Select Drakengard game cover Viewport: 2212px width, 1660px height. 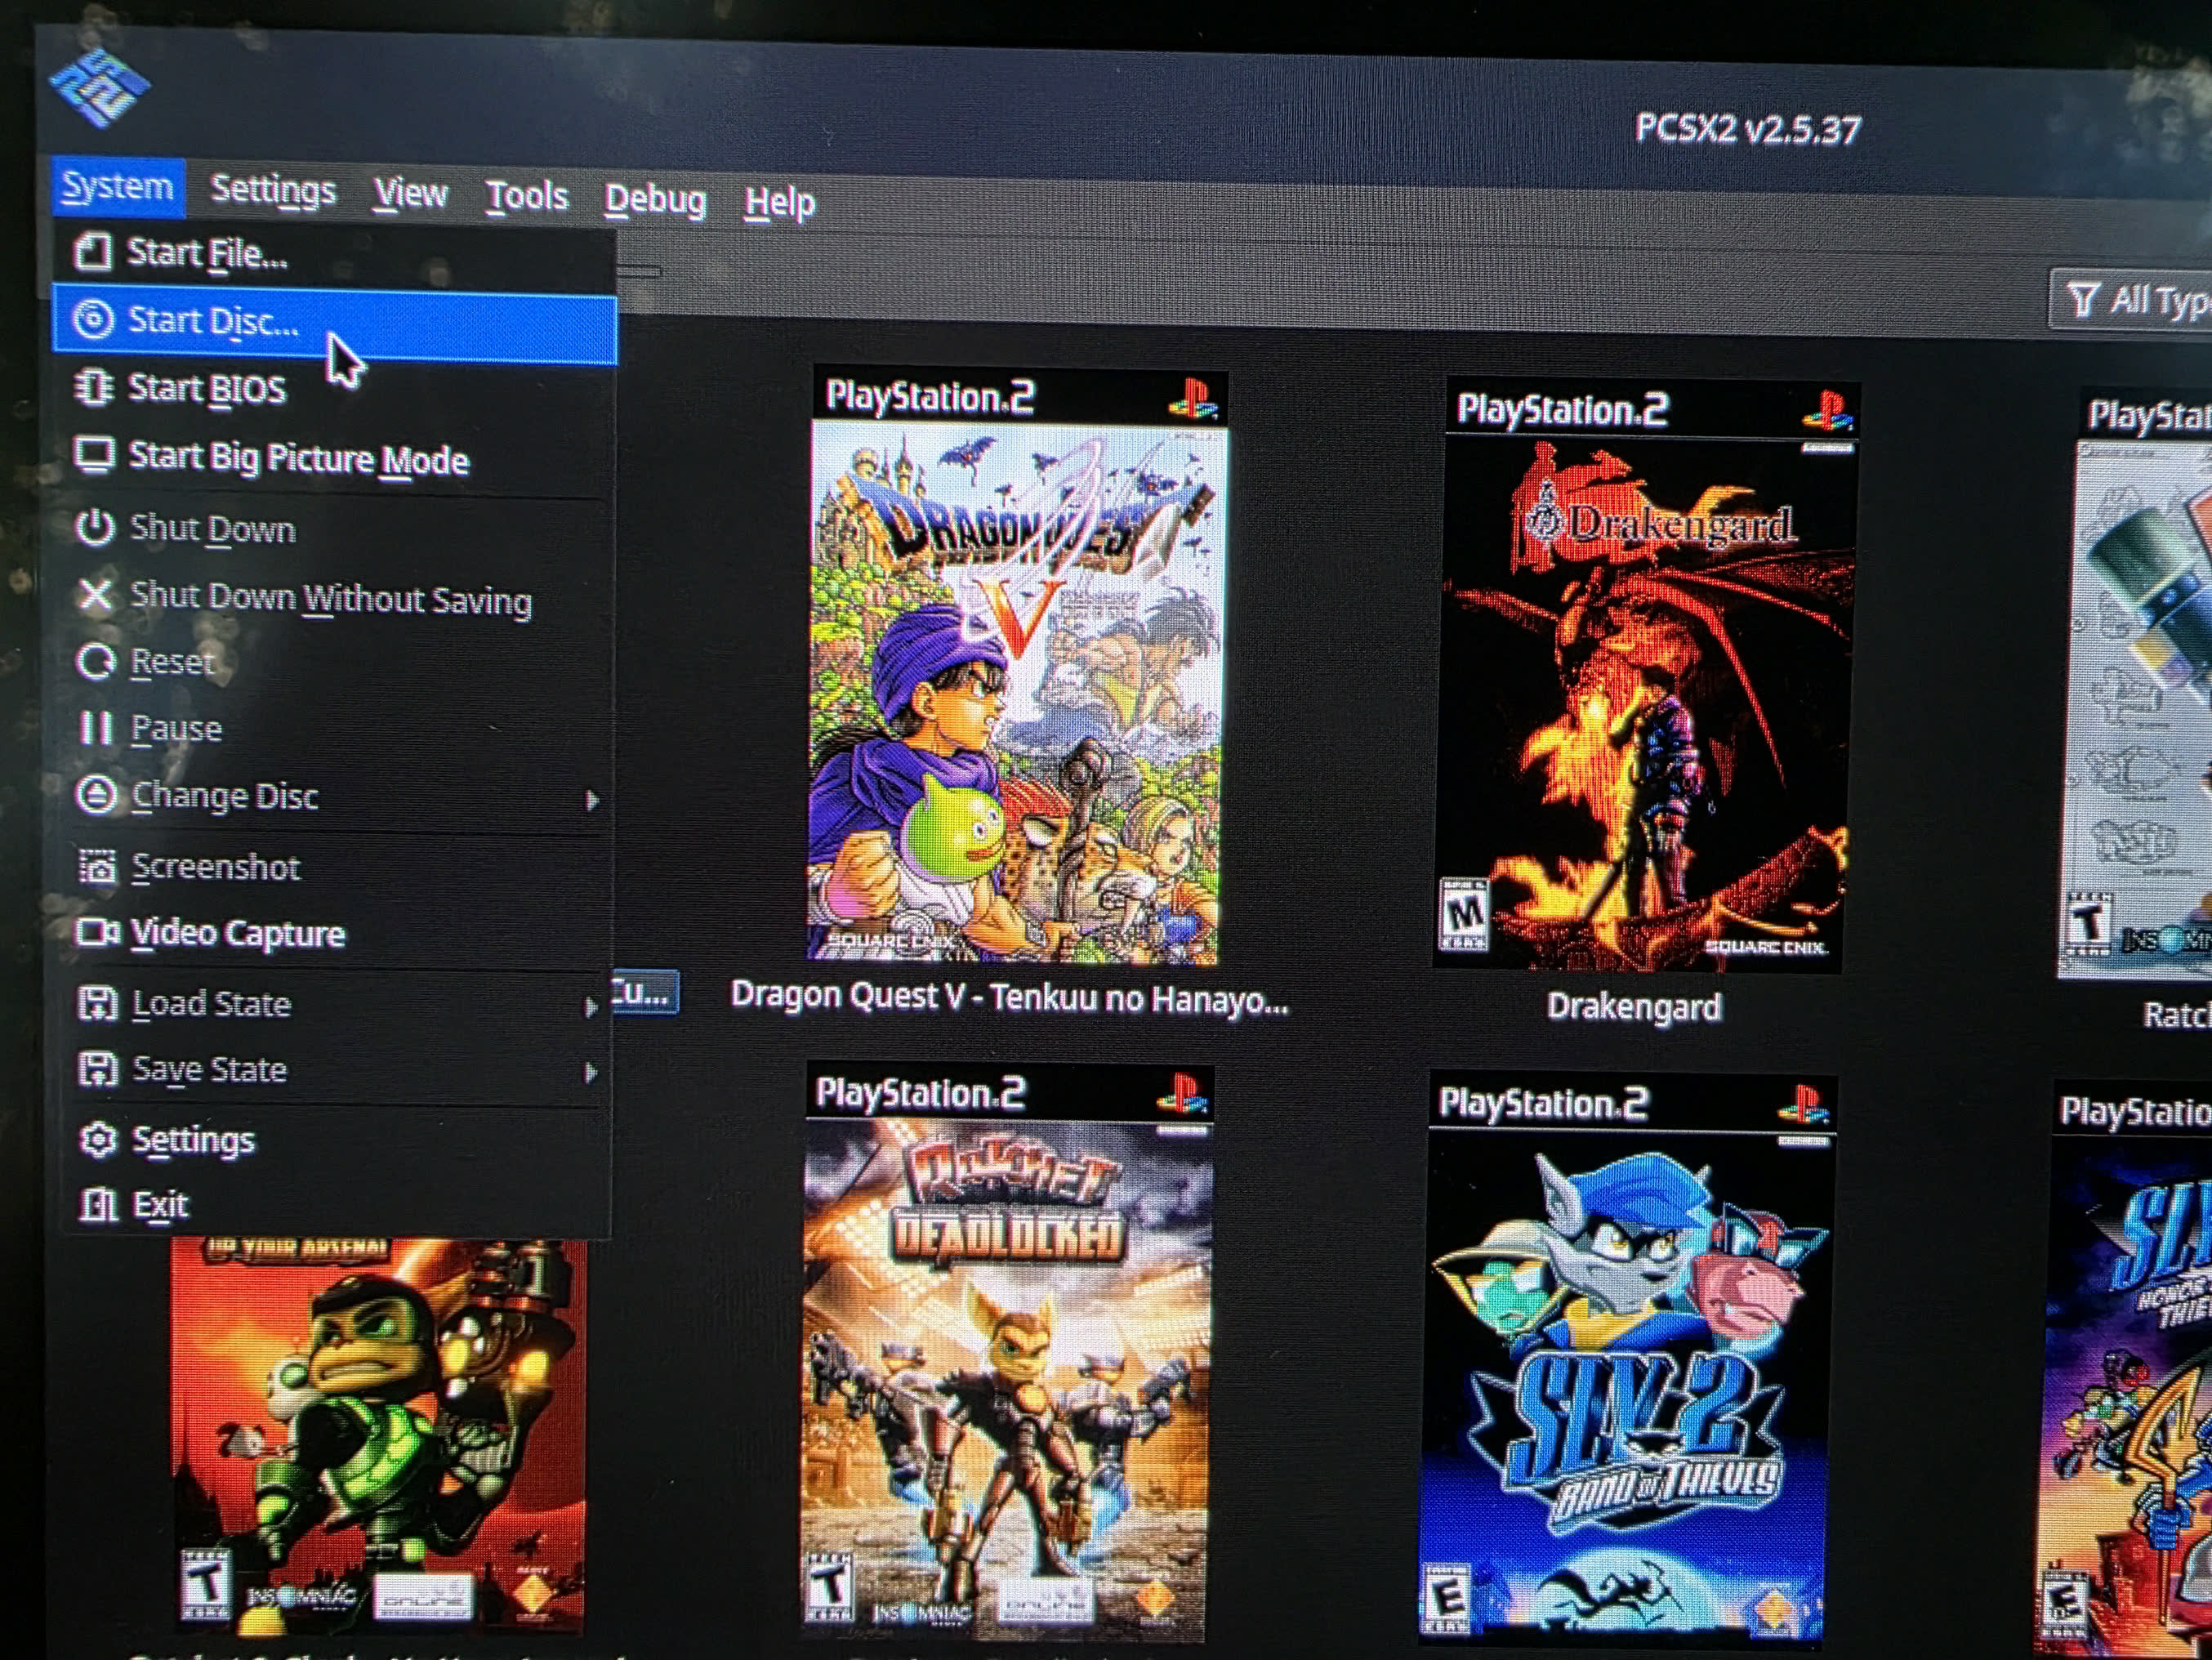tap(1645, 674)
